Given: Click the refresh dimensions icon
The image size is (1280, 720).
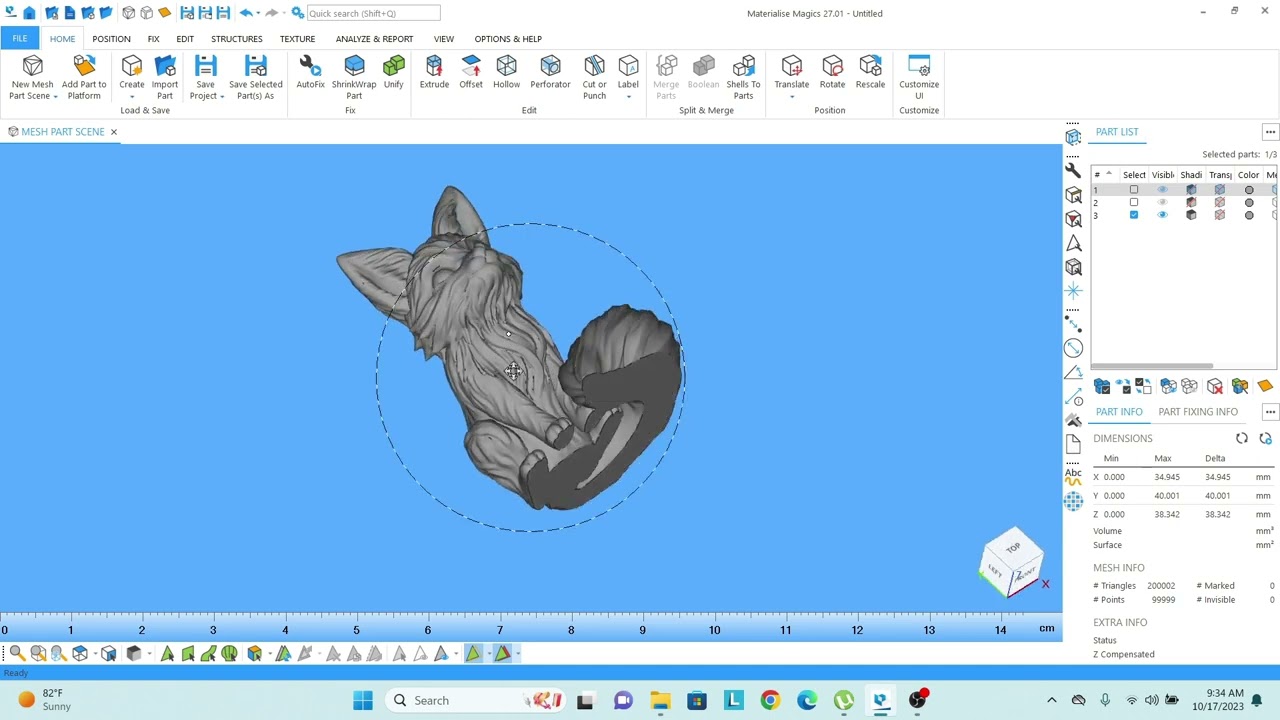Looking at the screenshot, I should click(1242, 438).
